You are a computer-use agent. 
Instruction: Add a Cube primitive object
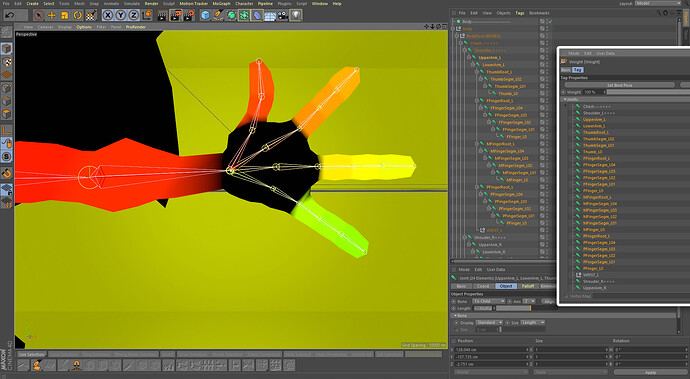[x=205, y=15]
